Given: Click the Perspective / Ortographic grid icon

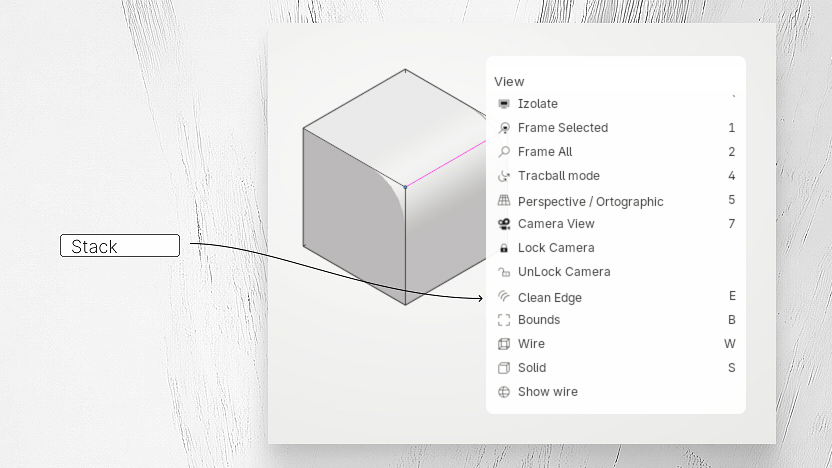Looking at the screenshot, I should 504,200.
